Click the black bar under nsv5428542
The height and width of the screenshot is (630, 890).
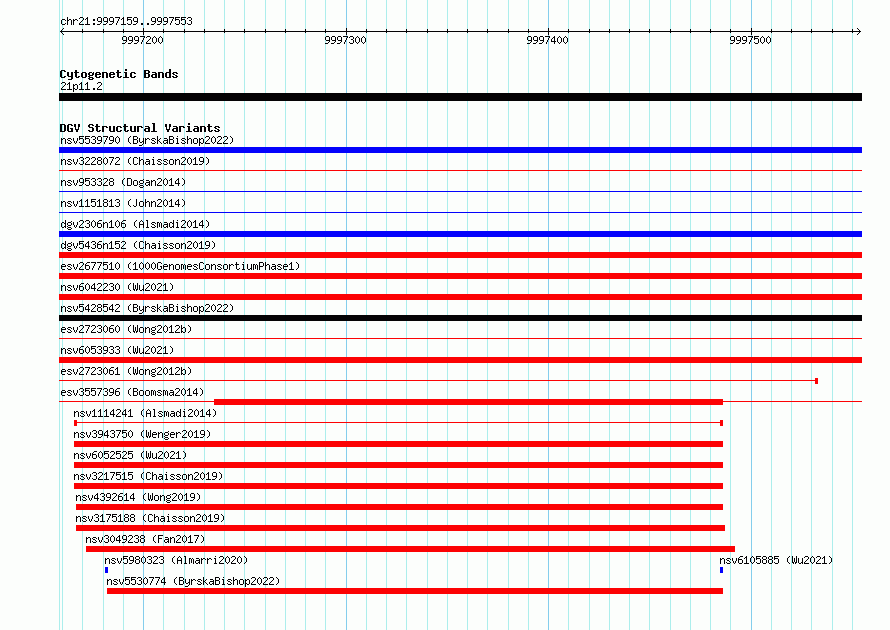460,318
